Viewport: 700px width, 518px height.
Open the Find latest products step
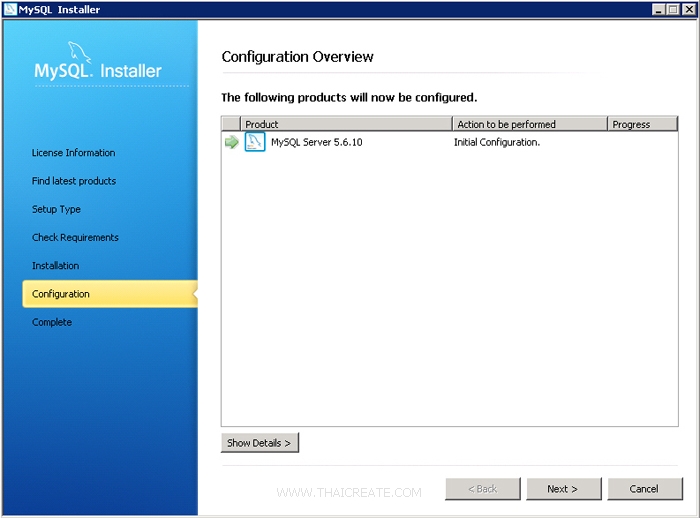[x=74, y=181]
